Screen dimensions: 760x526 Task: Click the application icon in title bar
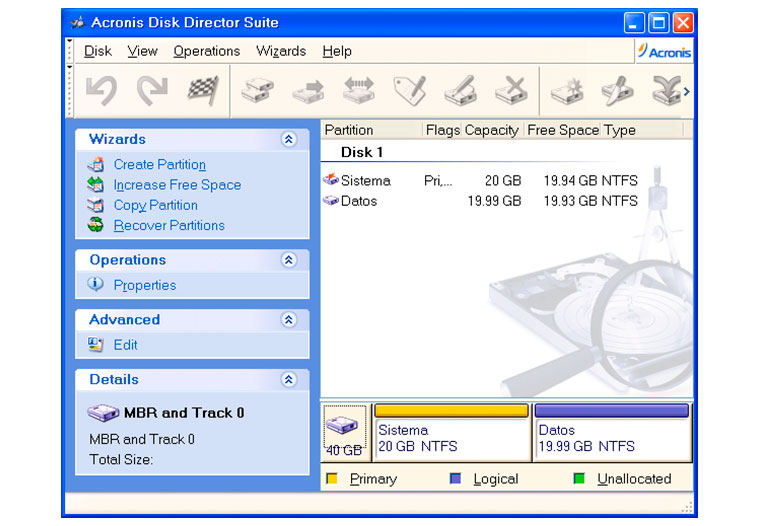click(78, 22)
